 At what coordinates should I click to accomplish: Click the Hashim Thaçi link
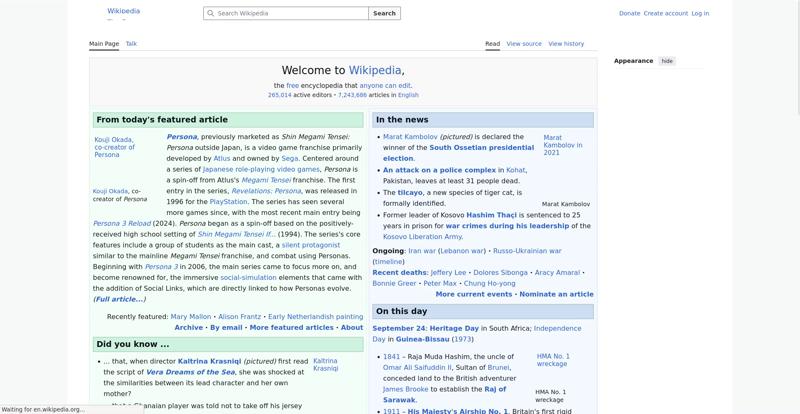coord(491,215)
